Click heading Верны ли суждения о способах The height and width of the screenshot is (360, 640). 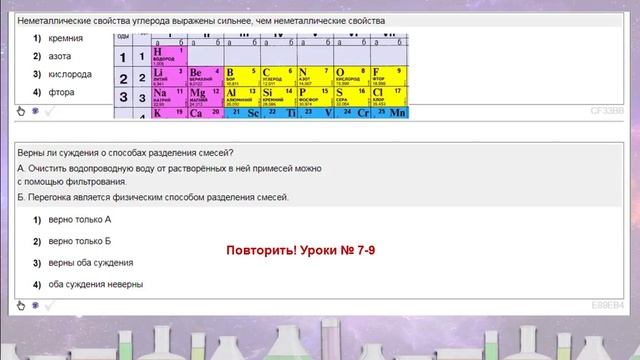coord(125,153)
